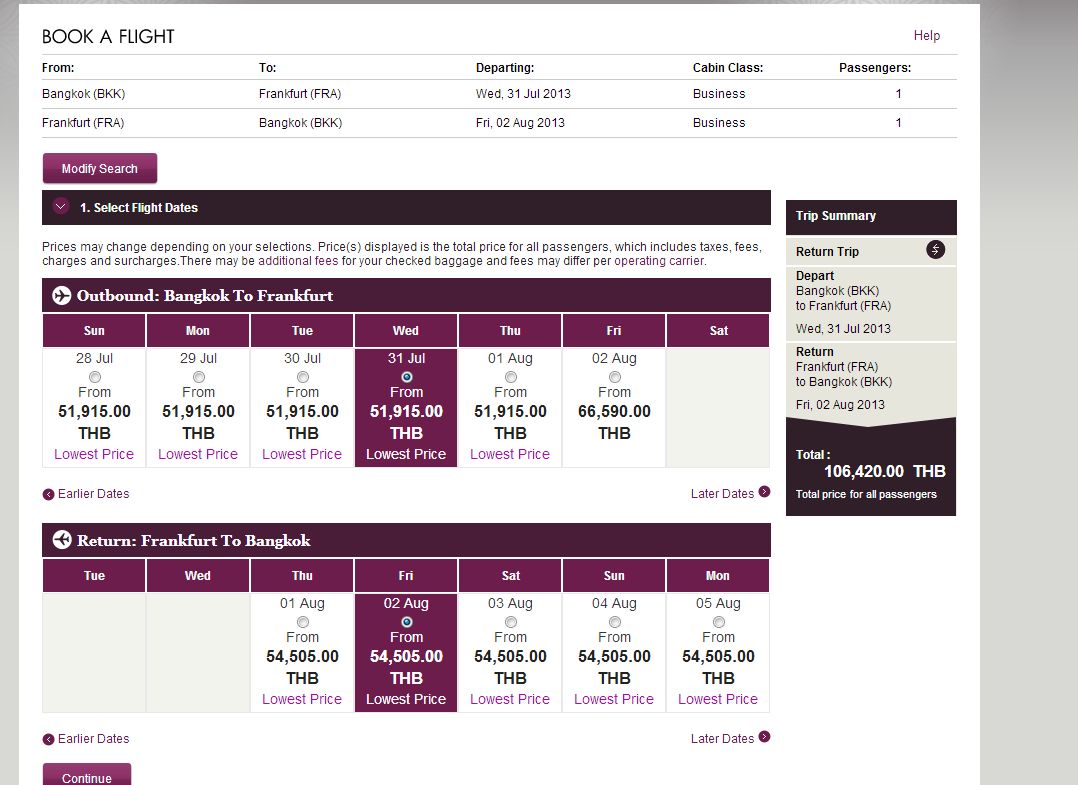This screenshot has height=785, width=1078.
Task: Open the Help link
Action: click(x=926, y=35)
